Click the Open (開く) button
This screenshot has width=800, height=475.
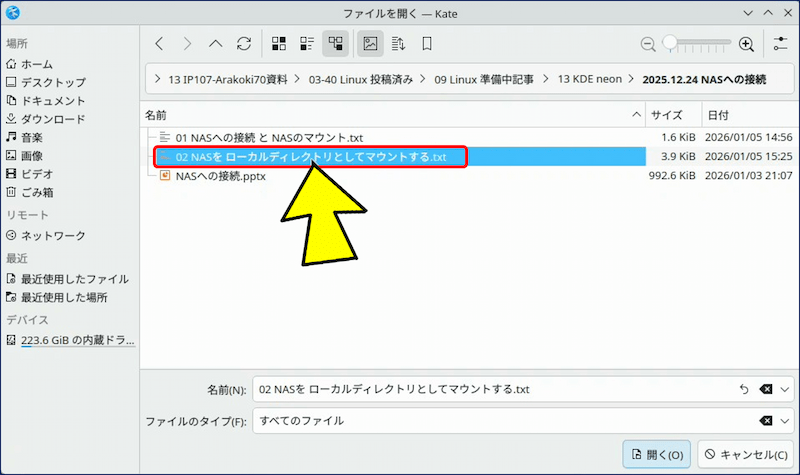click(x=657, y=455)
